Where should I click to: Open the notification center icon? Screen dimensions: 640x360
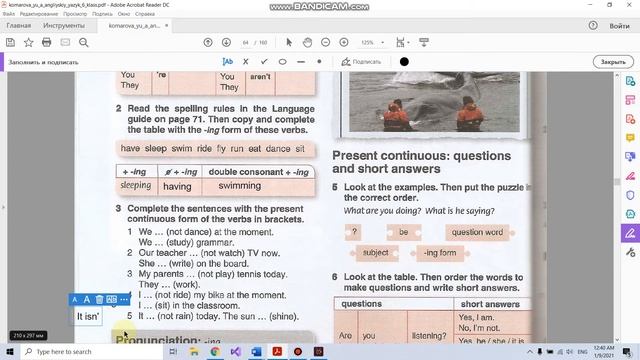click(627, 351)
